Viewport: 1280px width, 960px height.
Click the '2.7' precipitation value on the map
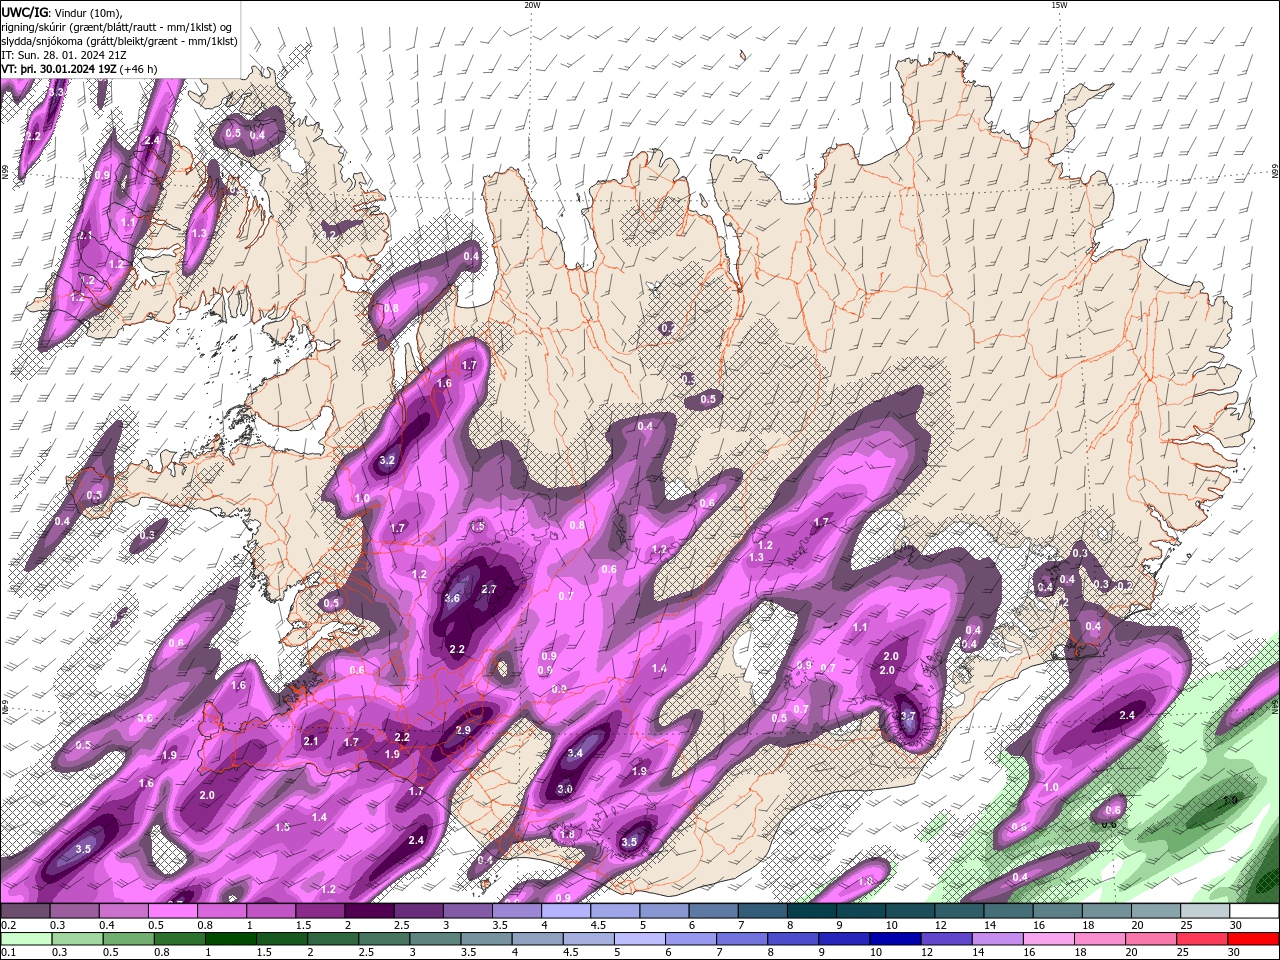(489, 590)
